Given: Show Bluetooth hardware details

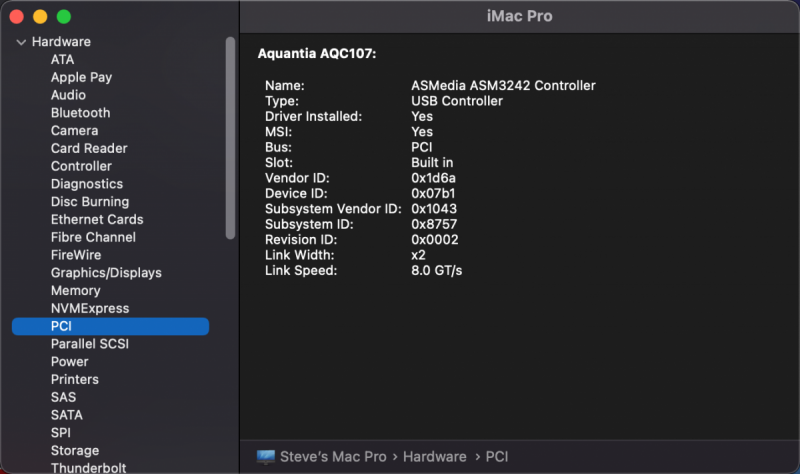Looking at the screenshot, I should click(x=80, y=113).
